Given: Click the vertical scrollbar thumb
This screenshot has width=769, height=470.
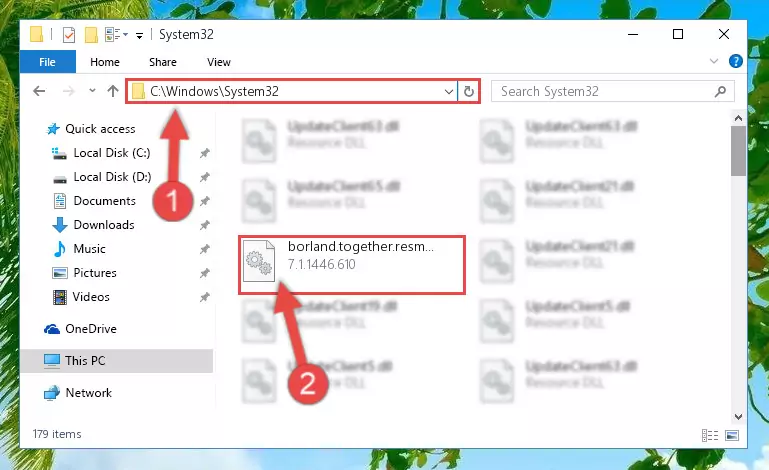Looking at the screenshot, I should pyautogui.click(x=738, y=151).
